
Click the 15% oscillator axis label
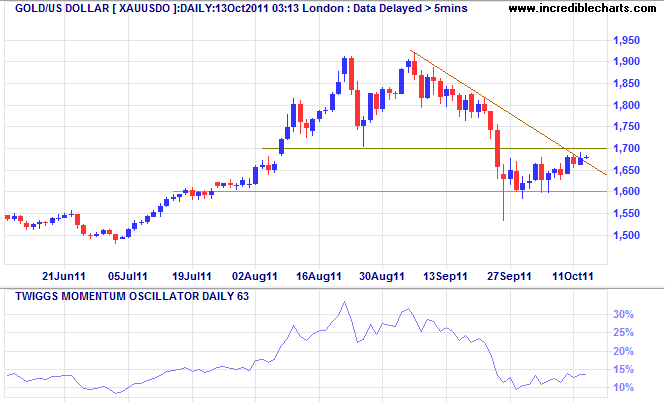pyautogui.click(x=623, y=370)
